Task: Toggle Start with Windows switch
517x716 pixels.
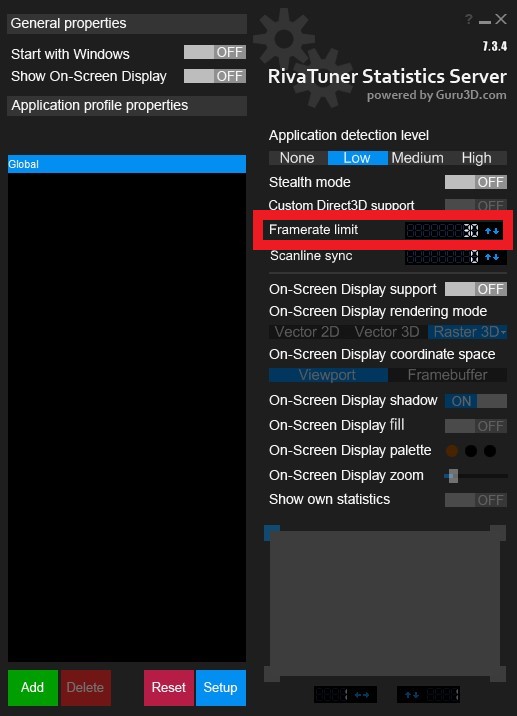Action: 215,52
